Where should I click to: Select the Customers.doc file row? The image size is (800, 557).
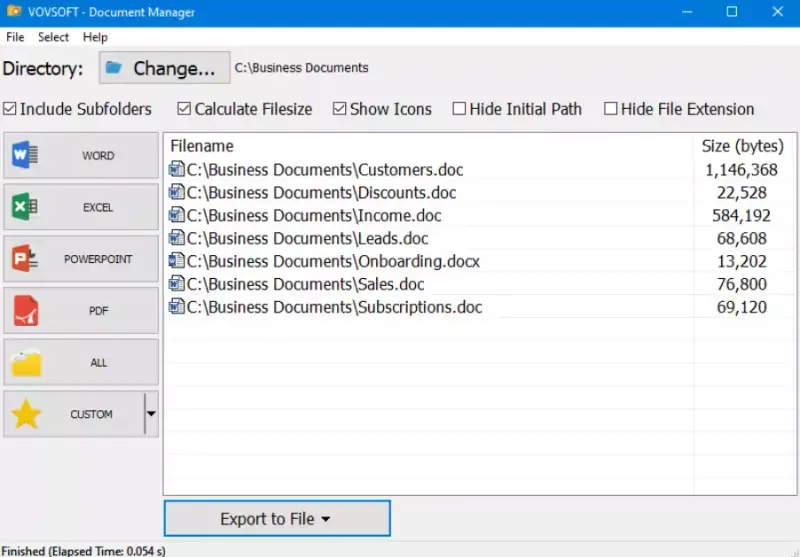(x=479, y=169)
